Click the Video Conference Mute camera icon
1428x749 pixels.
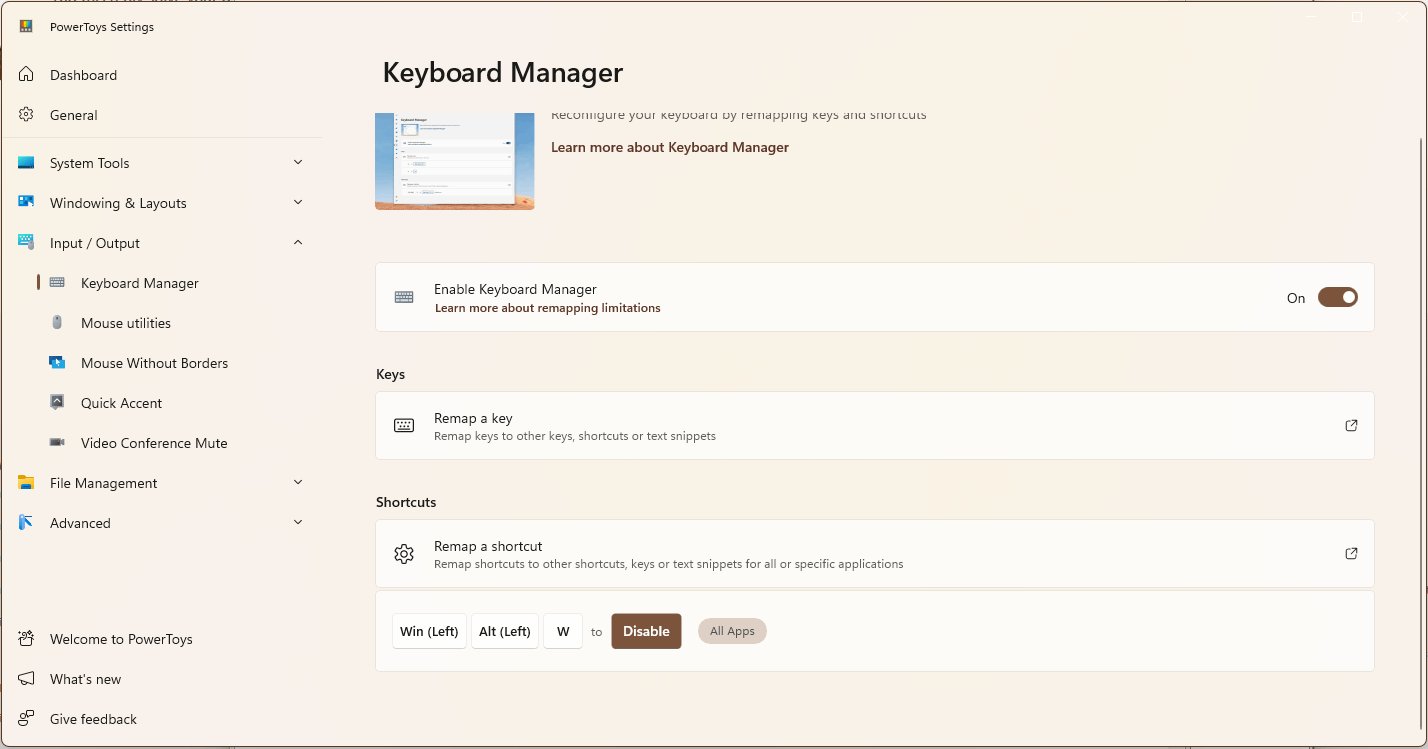(58, 443)
